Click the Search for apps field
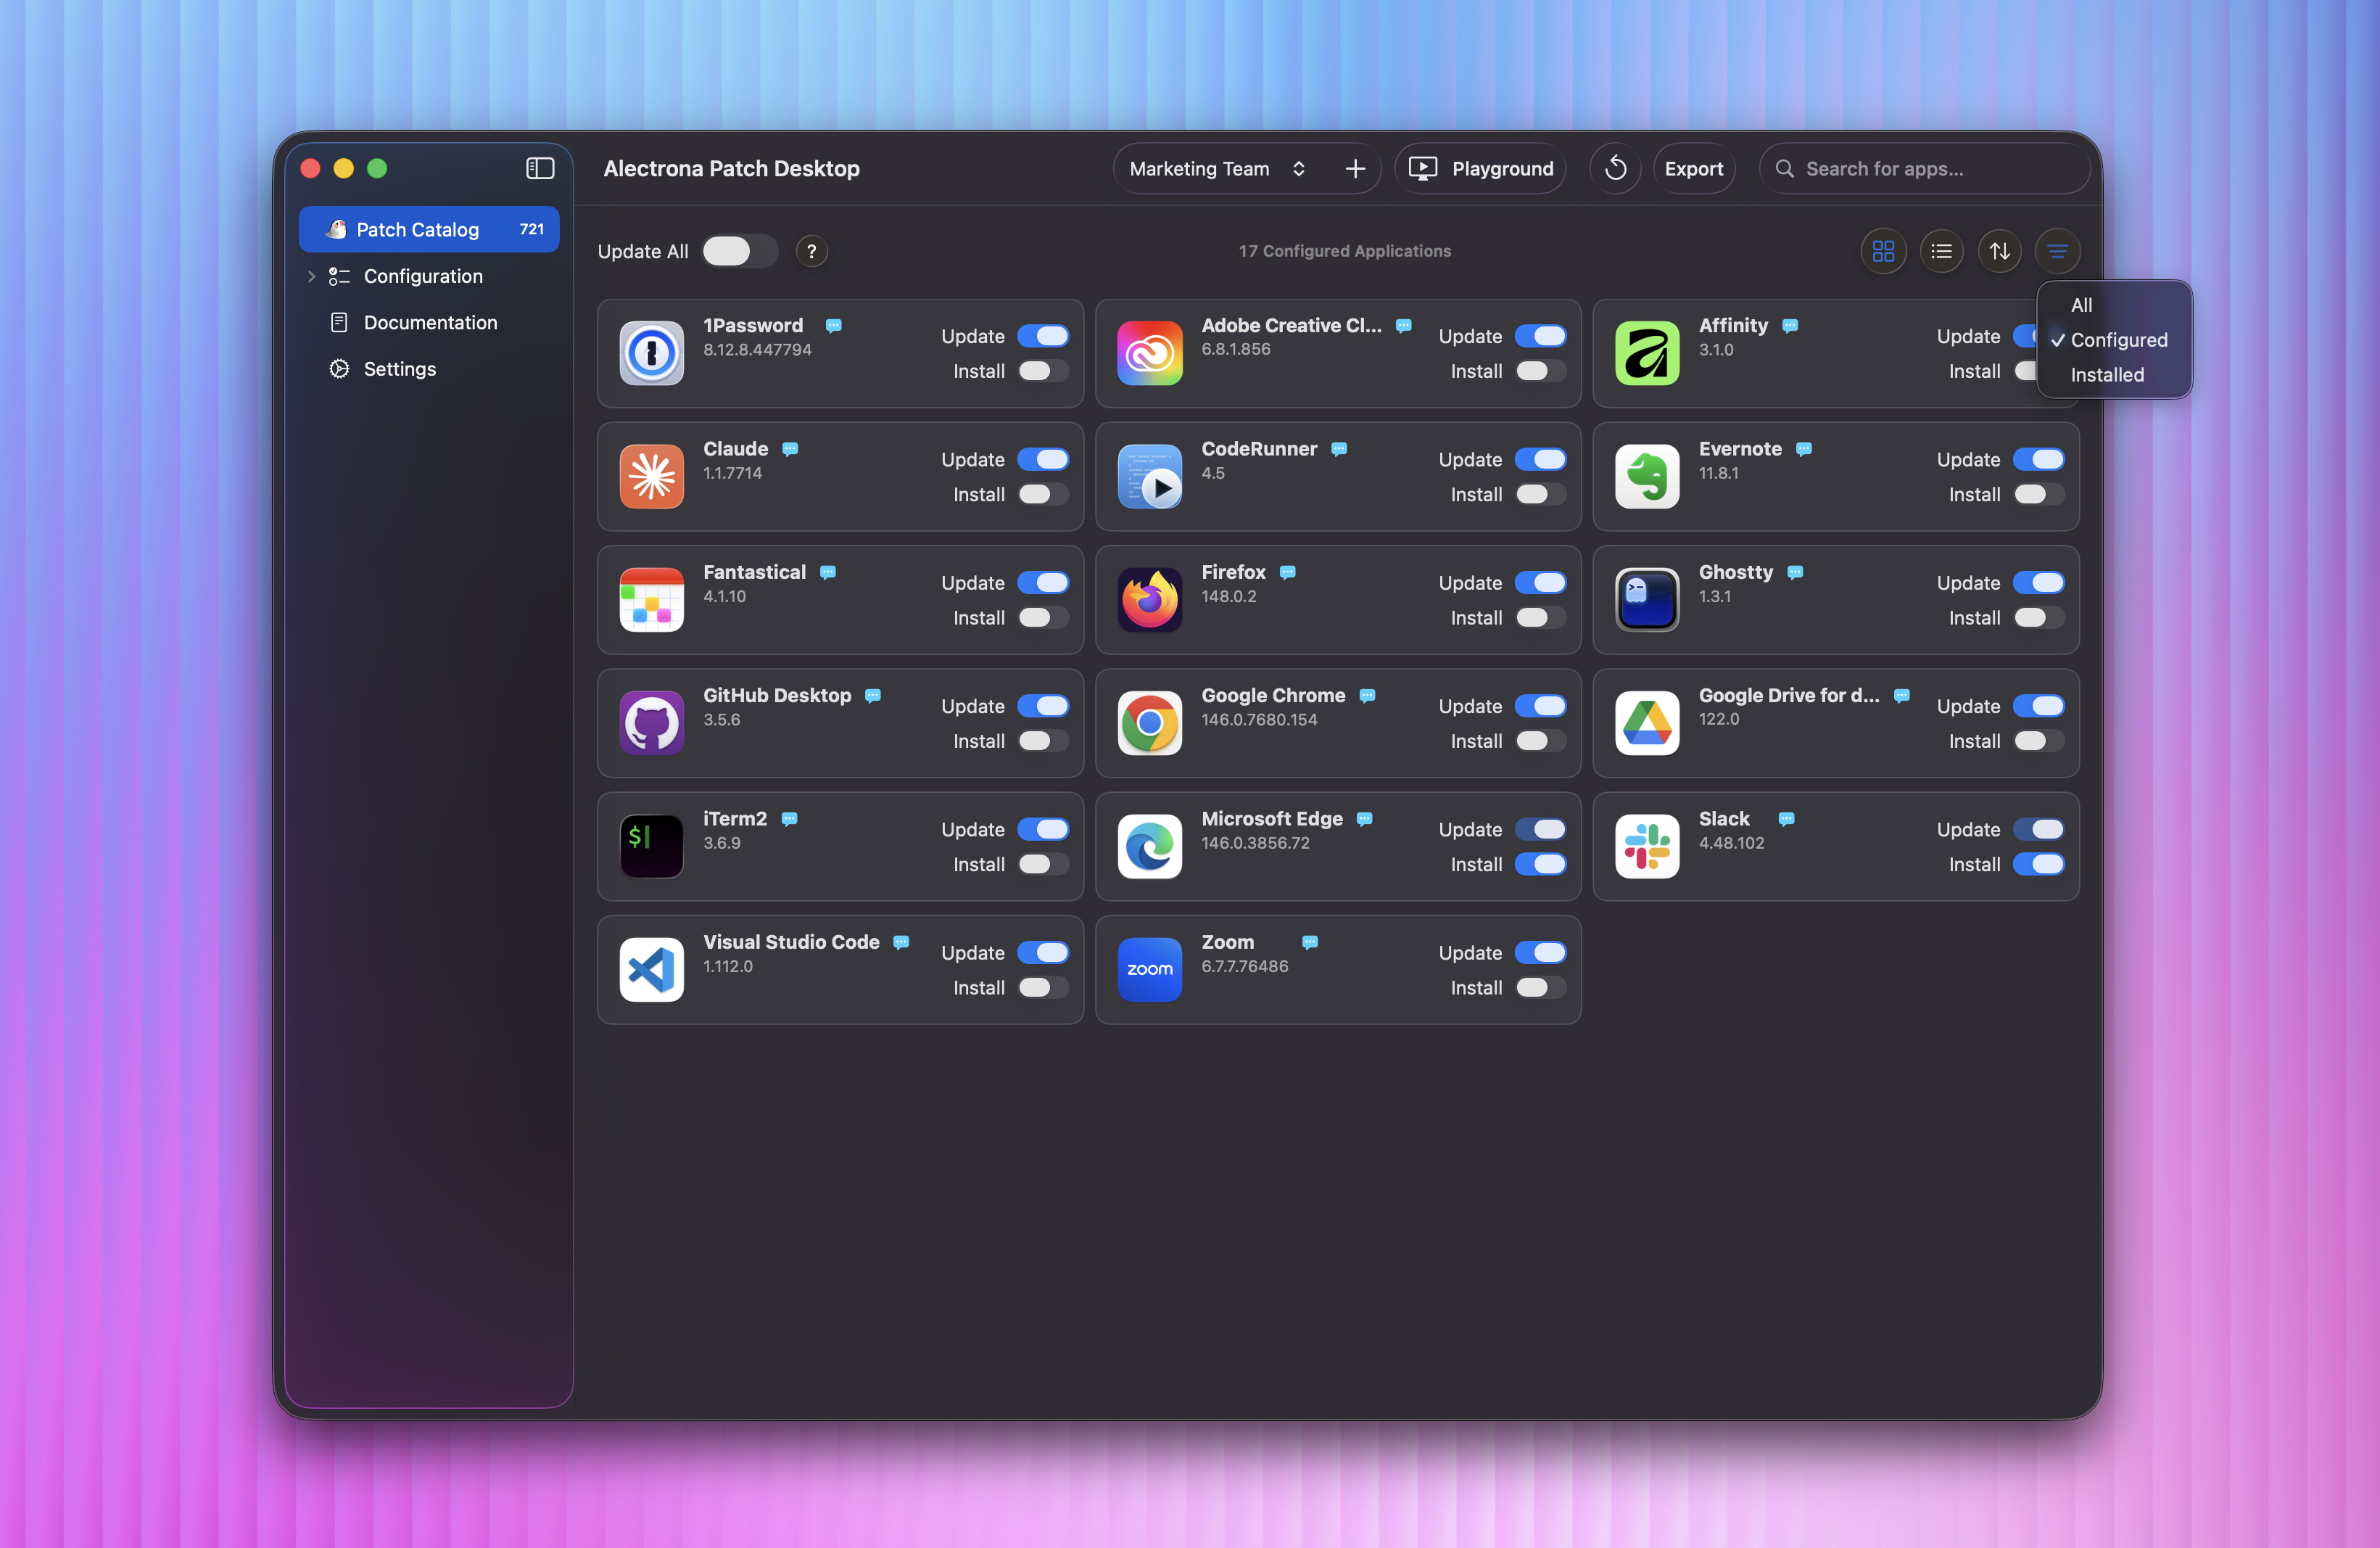Screen dimensions: 2380x1548 coord(1924,169)
